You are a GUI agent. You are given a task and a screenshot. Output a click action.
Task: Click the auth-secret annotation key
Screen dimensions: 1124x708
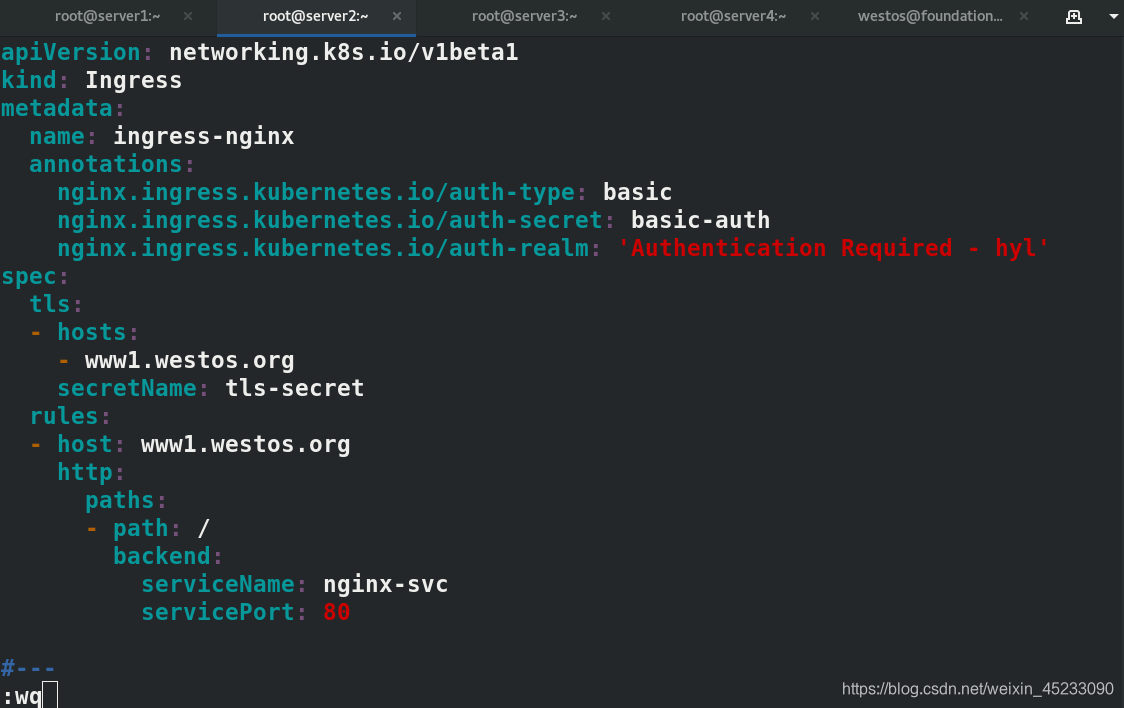[x=330, y=220]
